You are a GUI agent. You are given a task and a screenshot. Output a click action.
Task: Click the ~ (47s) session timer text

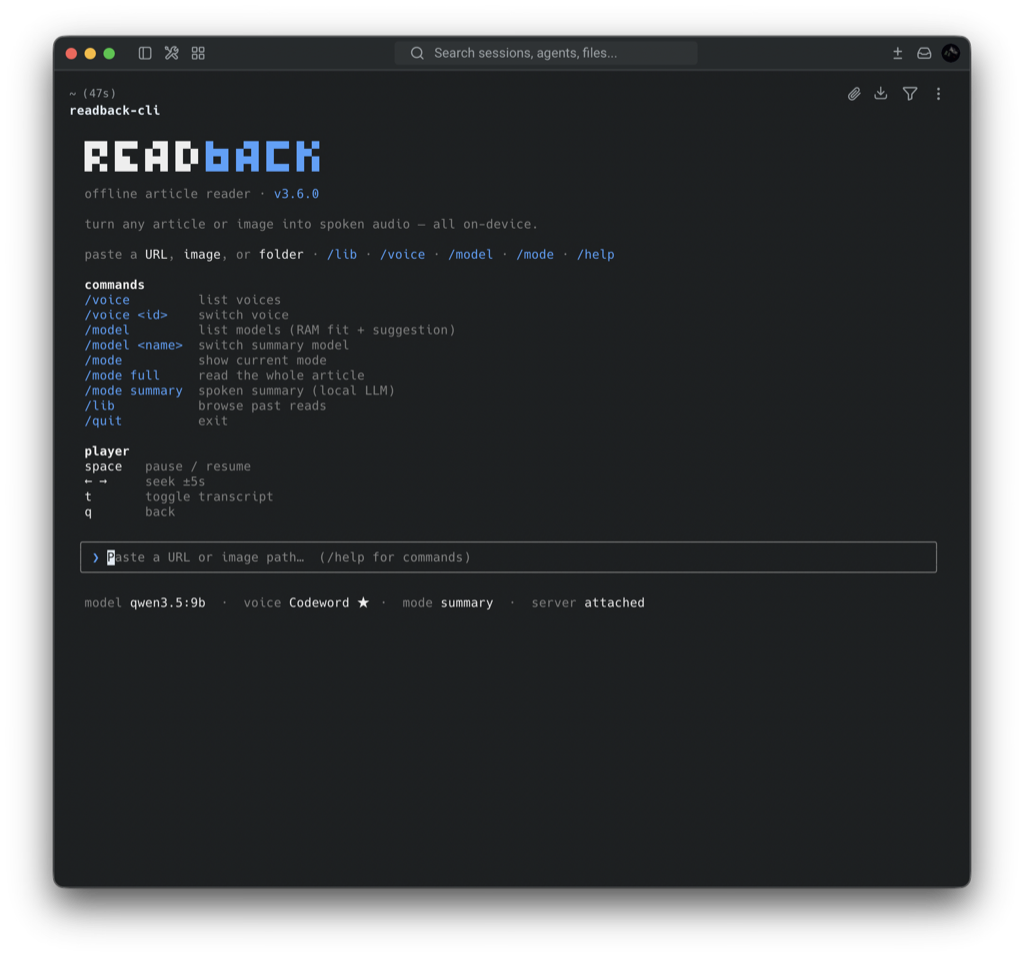point(92,93)
